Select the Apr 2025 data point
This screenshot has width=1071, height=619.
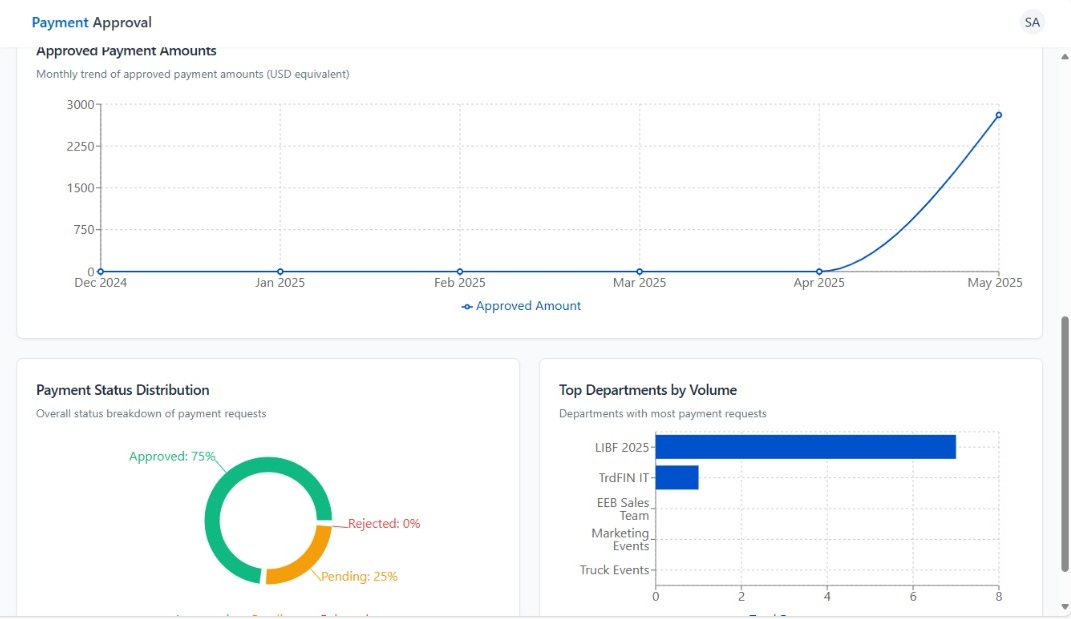(819, 271)
